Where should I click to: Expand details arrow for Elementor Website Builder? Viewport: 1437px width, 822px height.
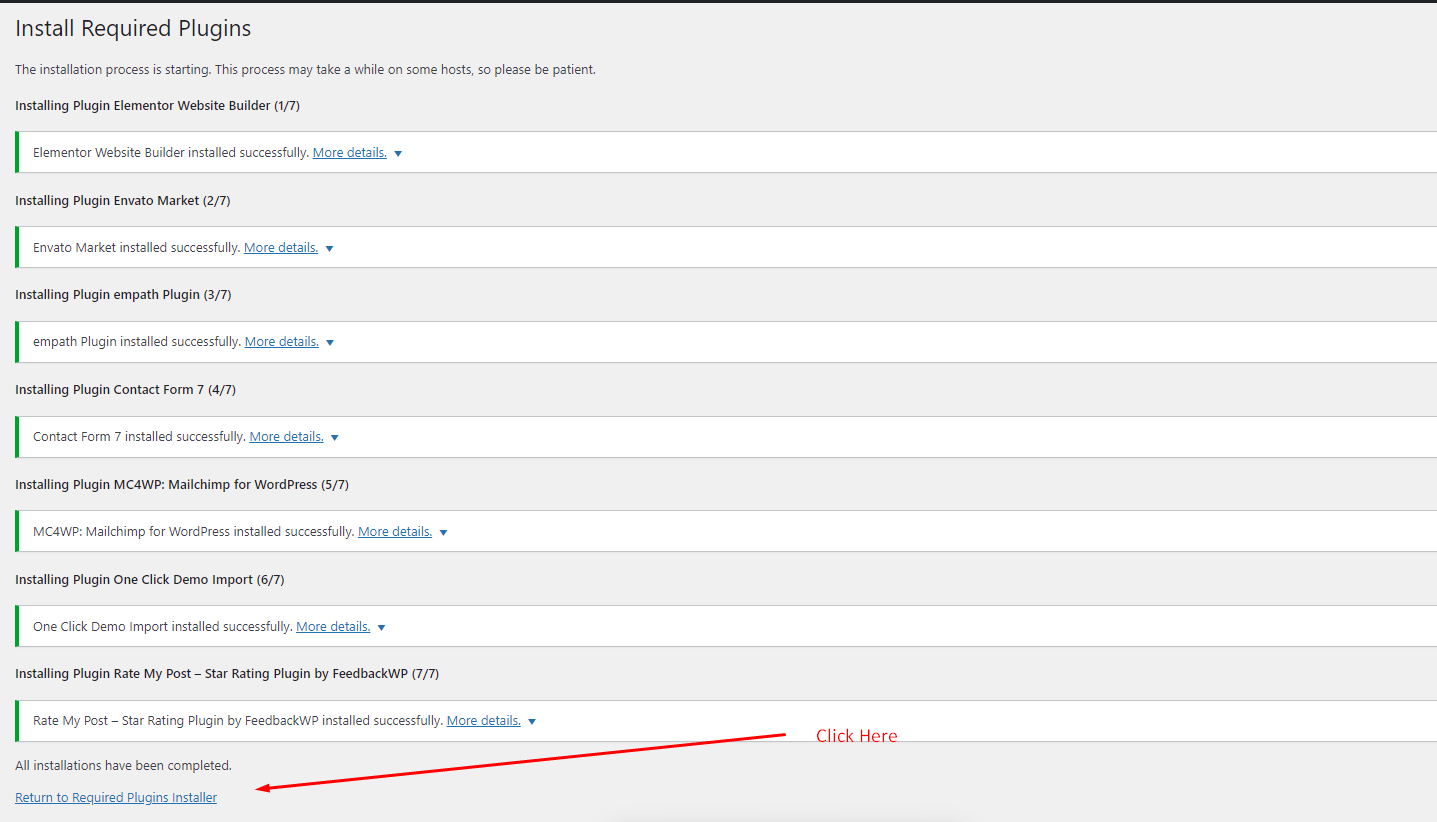398,154
